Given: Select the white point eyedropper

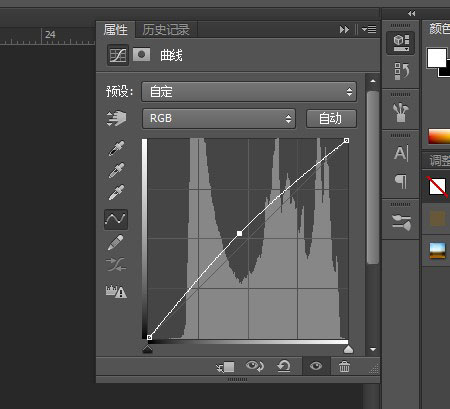Looking at the screenshot, I should click(116, 192).
